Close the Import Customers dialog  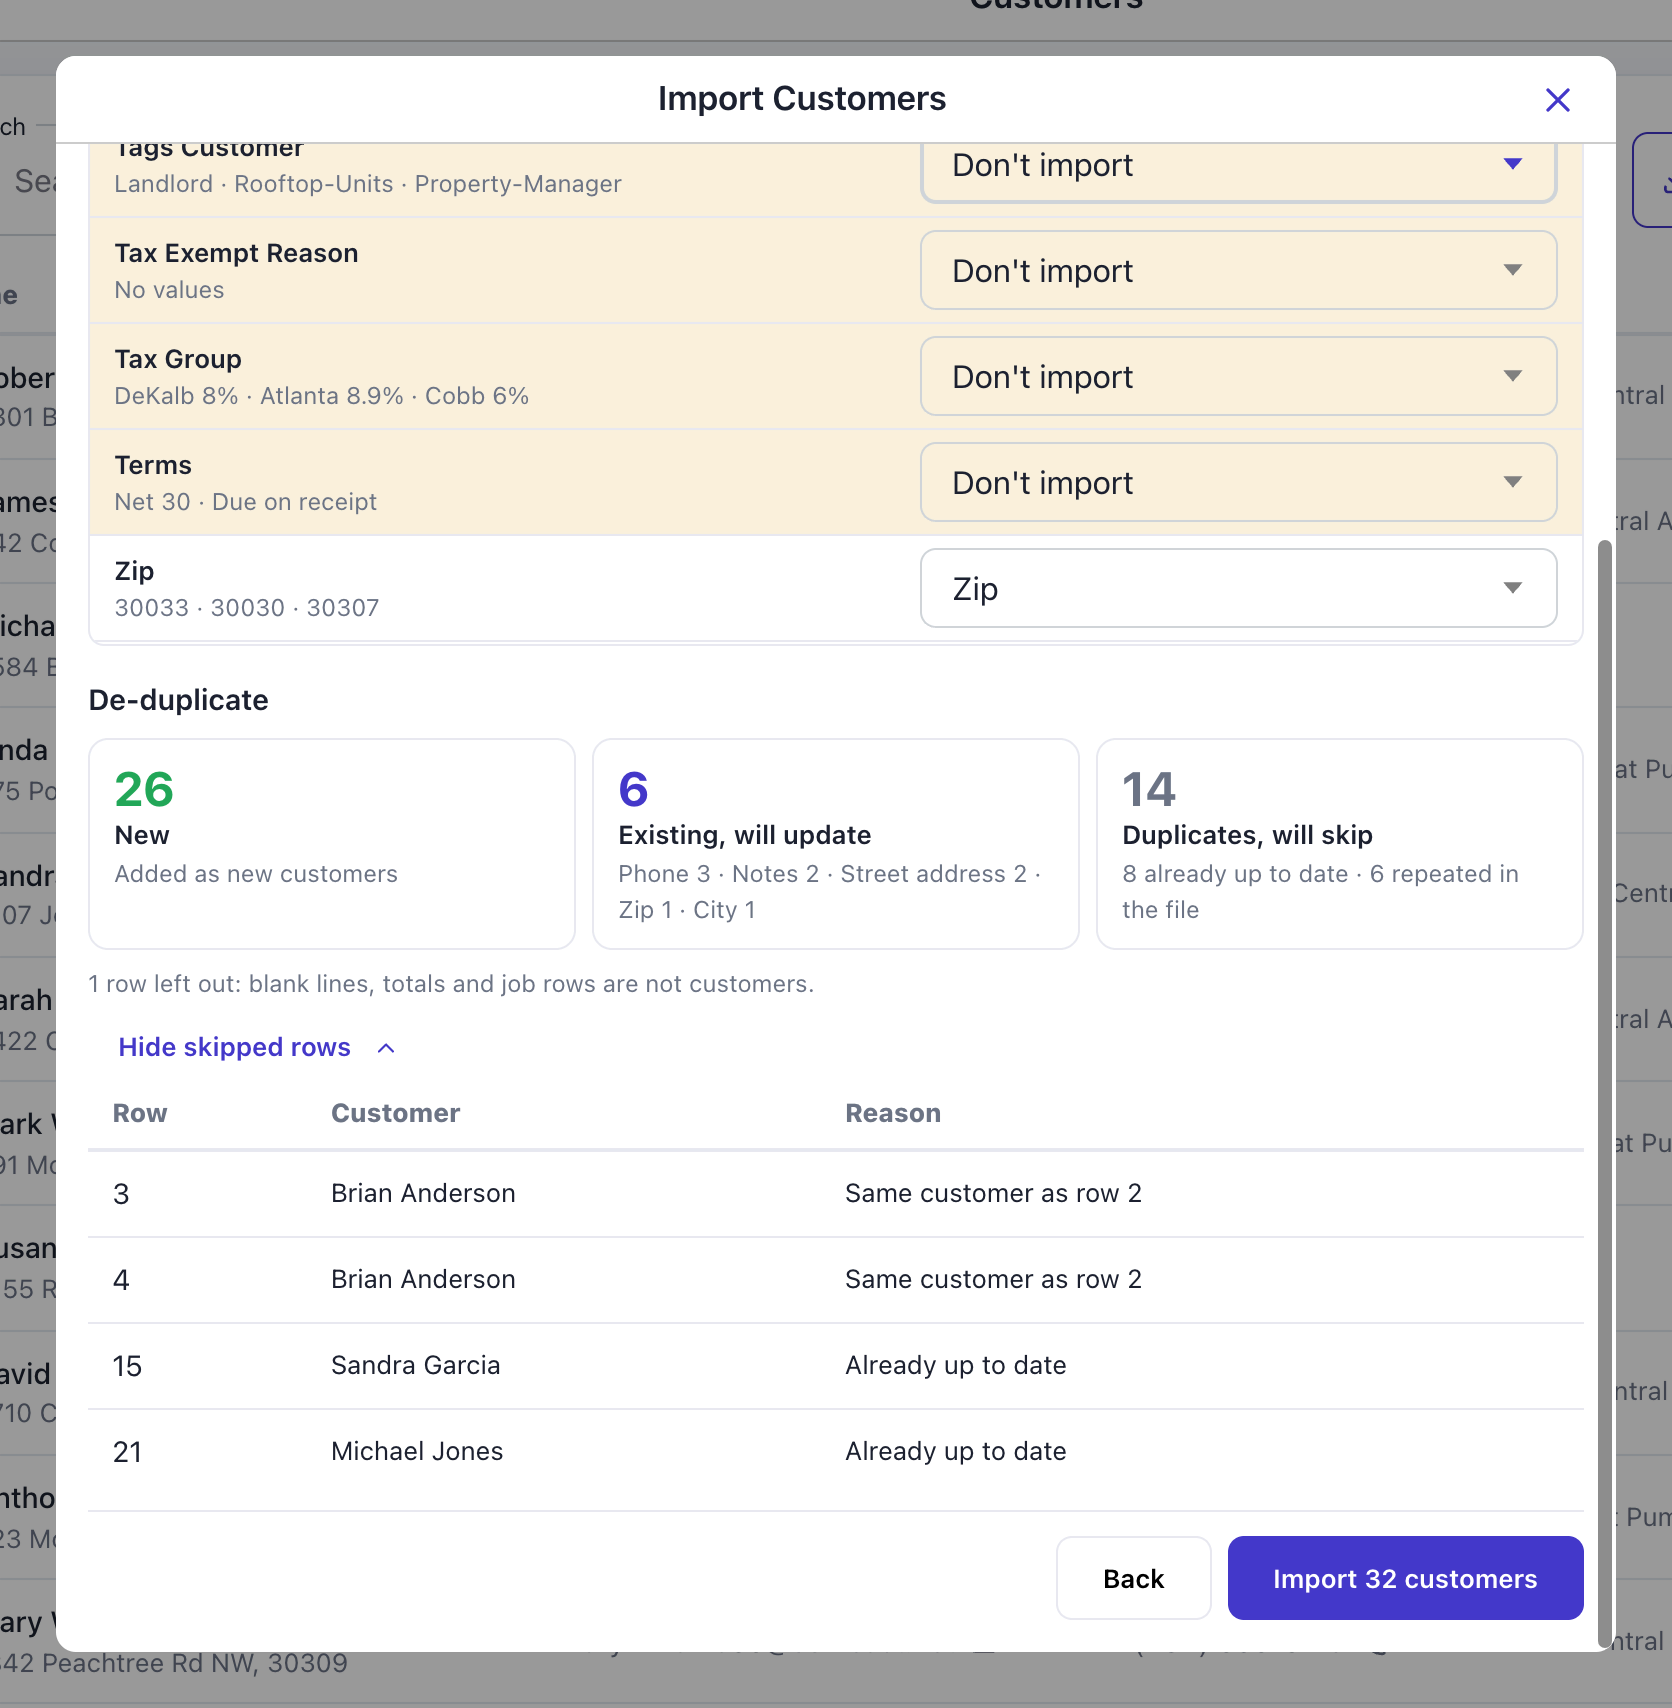pyautogui.click(x=1557, y=100)
